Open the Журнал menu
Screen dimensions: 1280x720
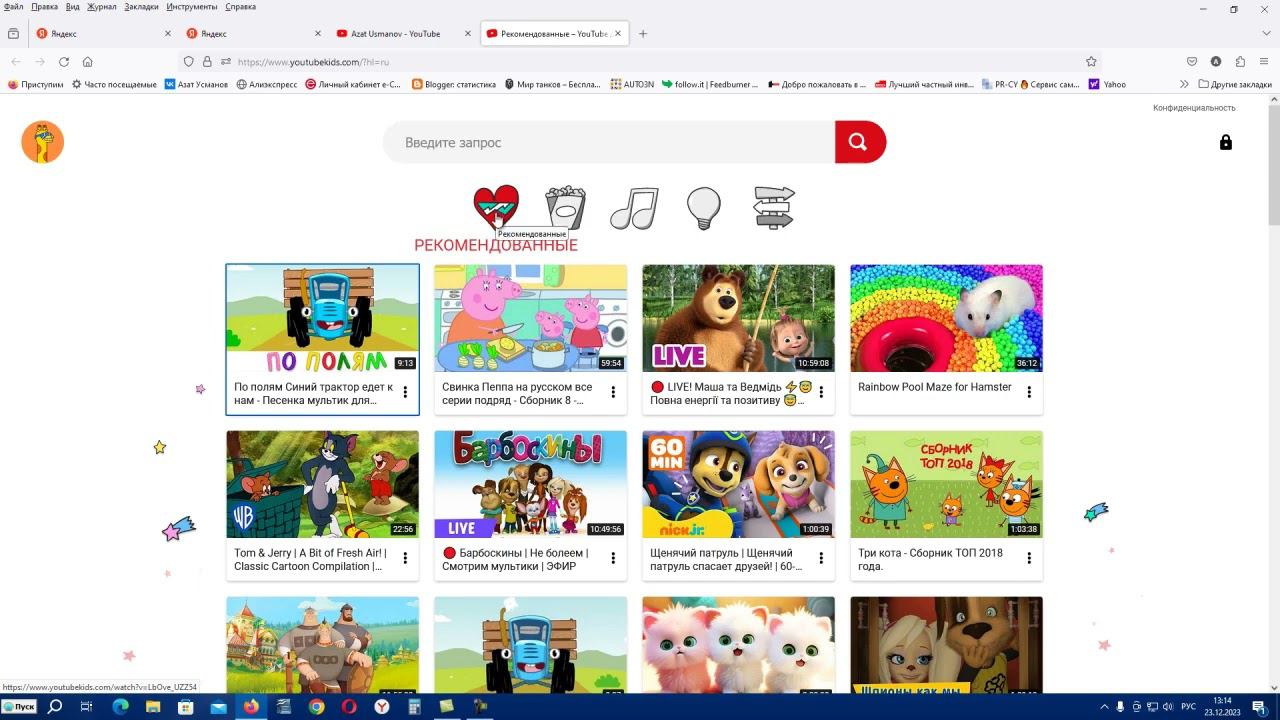[x=101, y=7]
